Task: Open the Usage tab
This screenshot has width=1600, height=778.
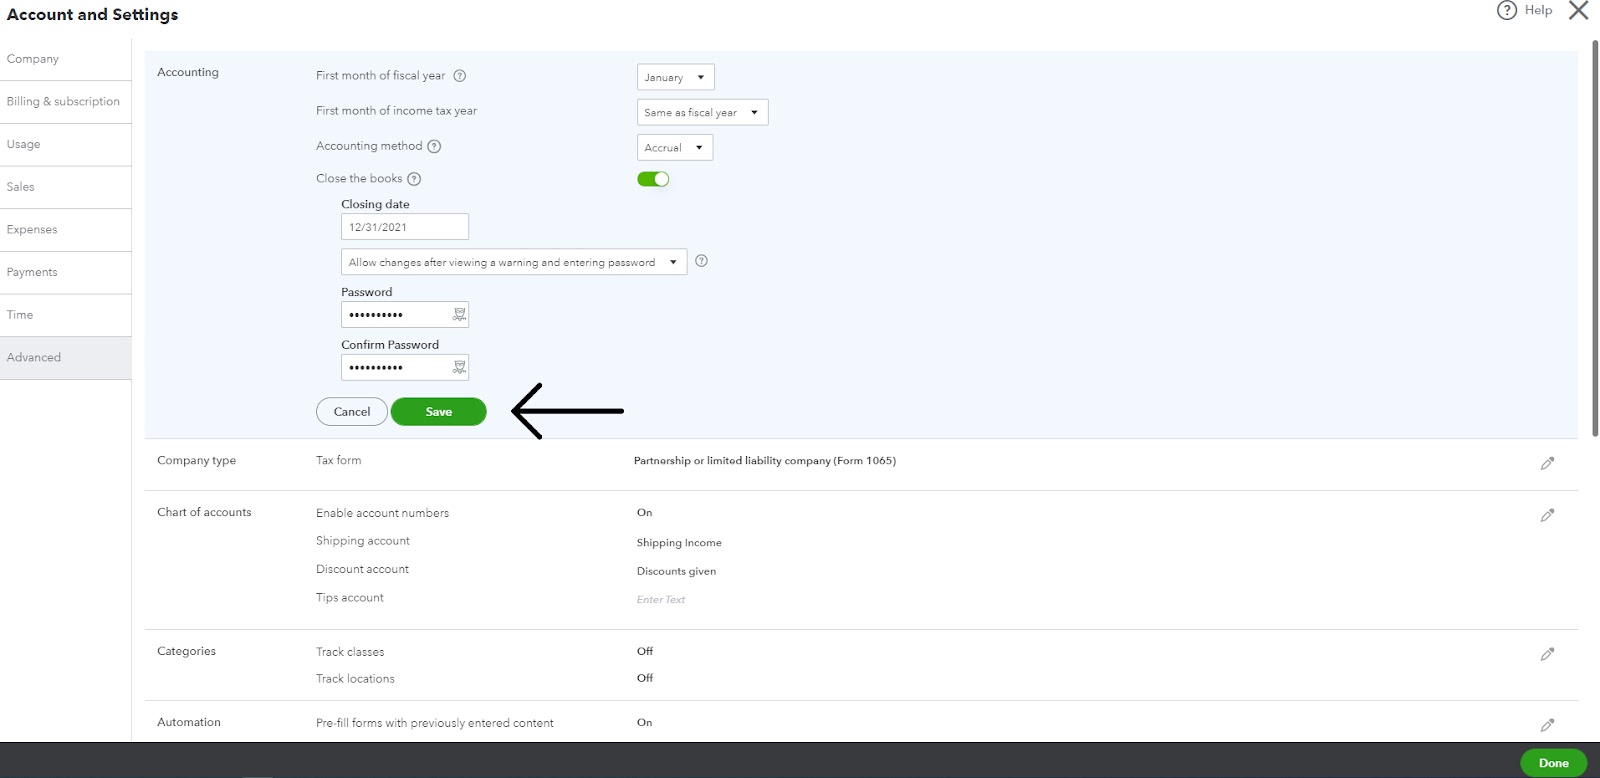Action: [x=66, y=145]
